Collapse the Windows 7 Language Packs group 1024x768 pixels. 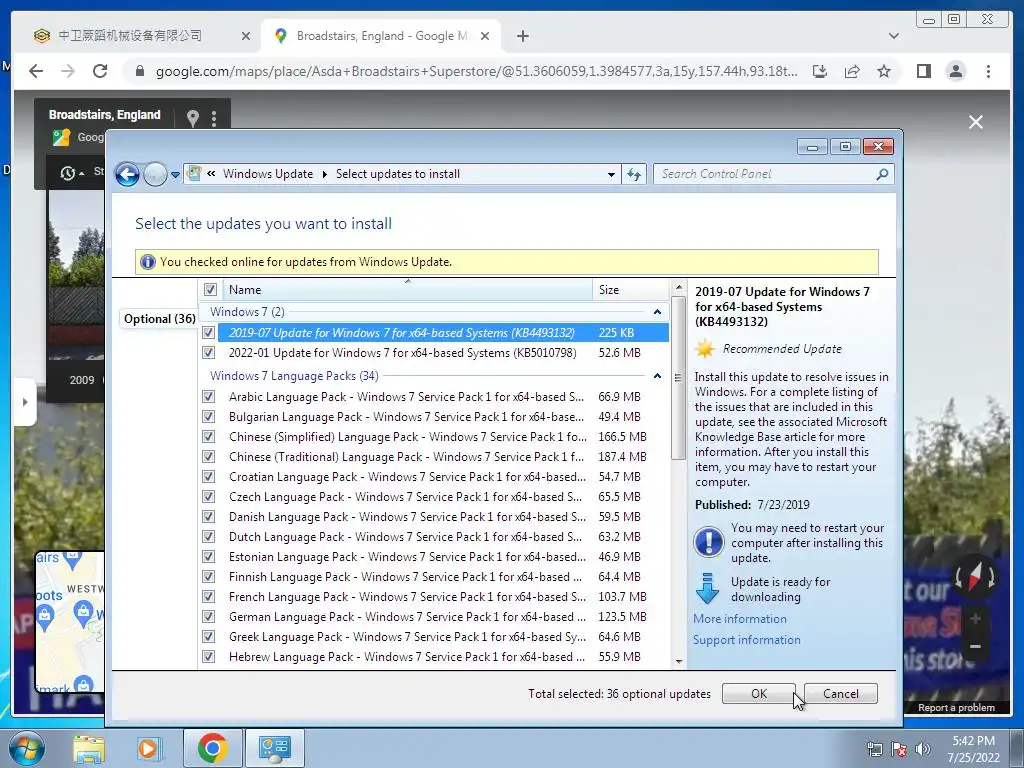point(657,376)
